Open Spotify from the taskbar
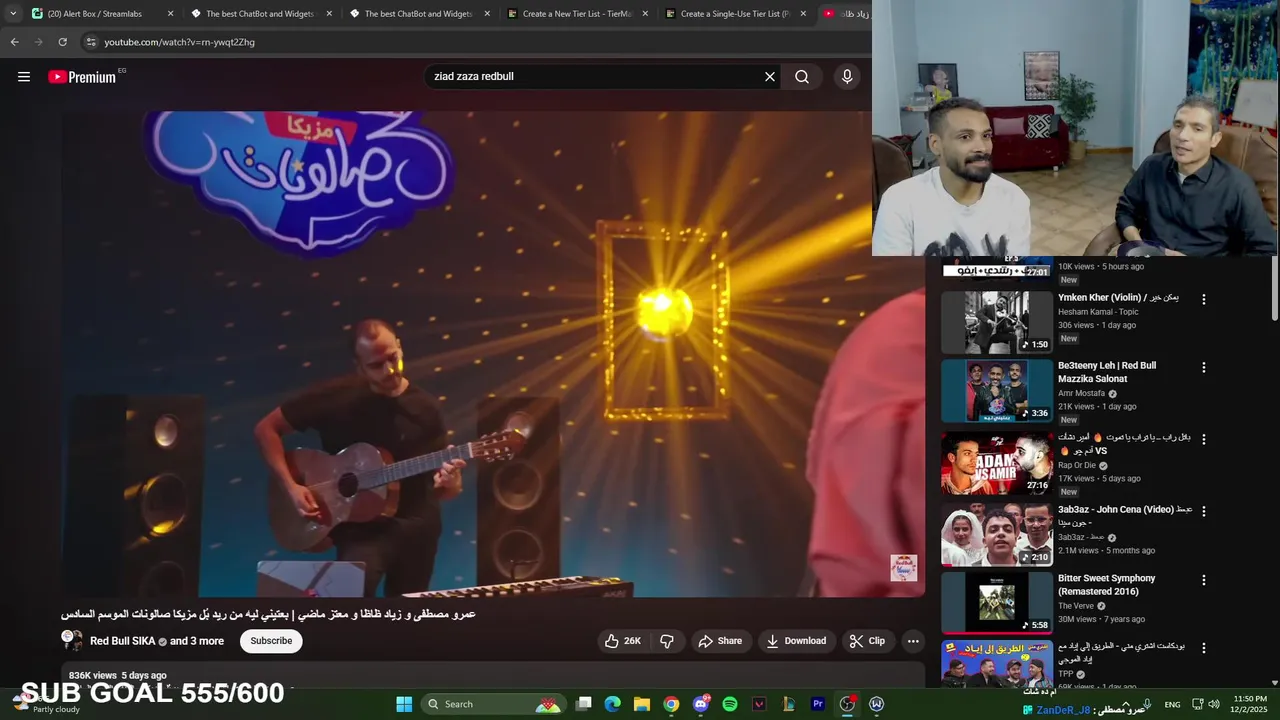Image resolution: width=1280 pixels, height=720 pixels. [730, 704]
